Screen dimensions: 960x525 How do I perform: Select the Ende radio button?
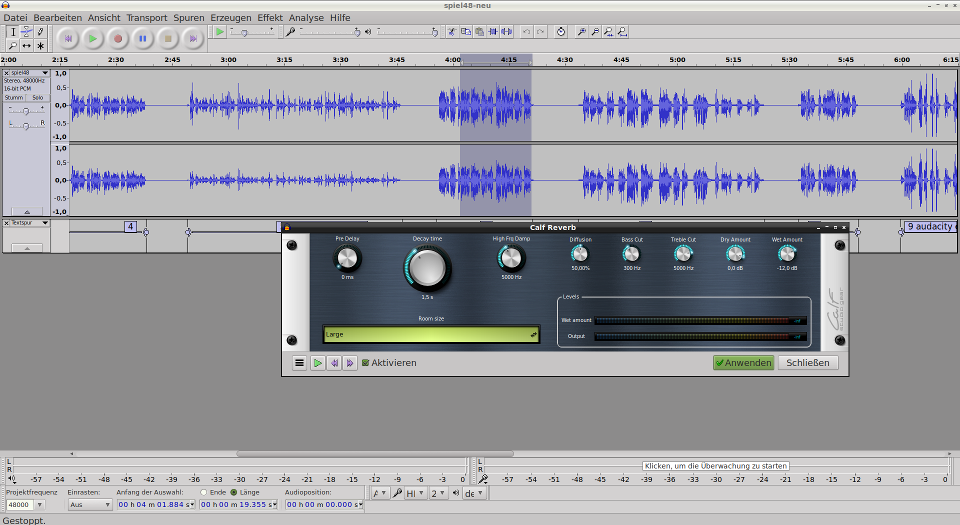[204, 492]
